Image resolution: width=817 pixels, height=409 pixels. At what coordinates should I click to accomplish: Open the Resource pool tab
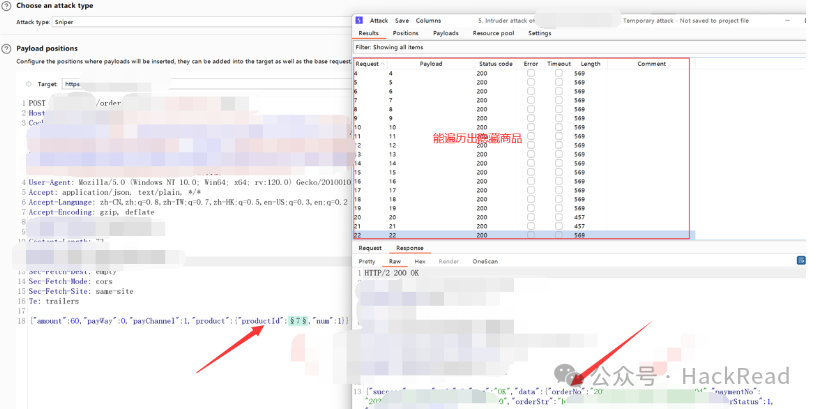coord(493,33)
